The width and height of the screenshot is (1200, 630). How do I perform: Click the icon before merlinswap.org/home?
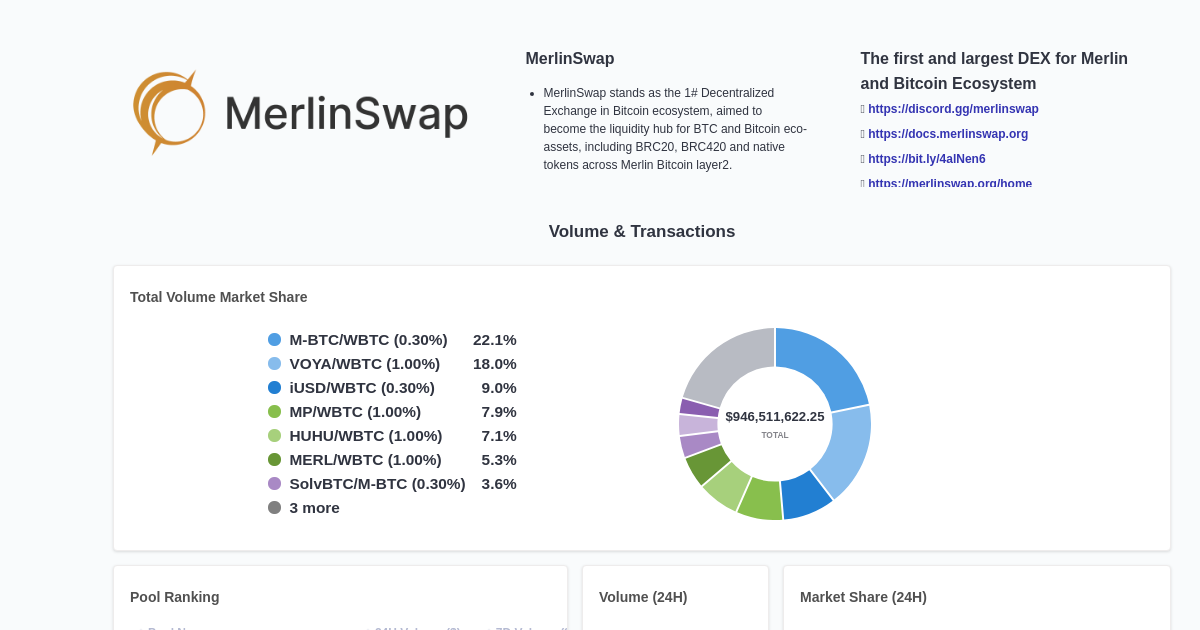[x=862, y=183]
